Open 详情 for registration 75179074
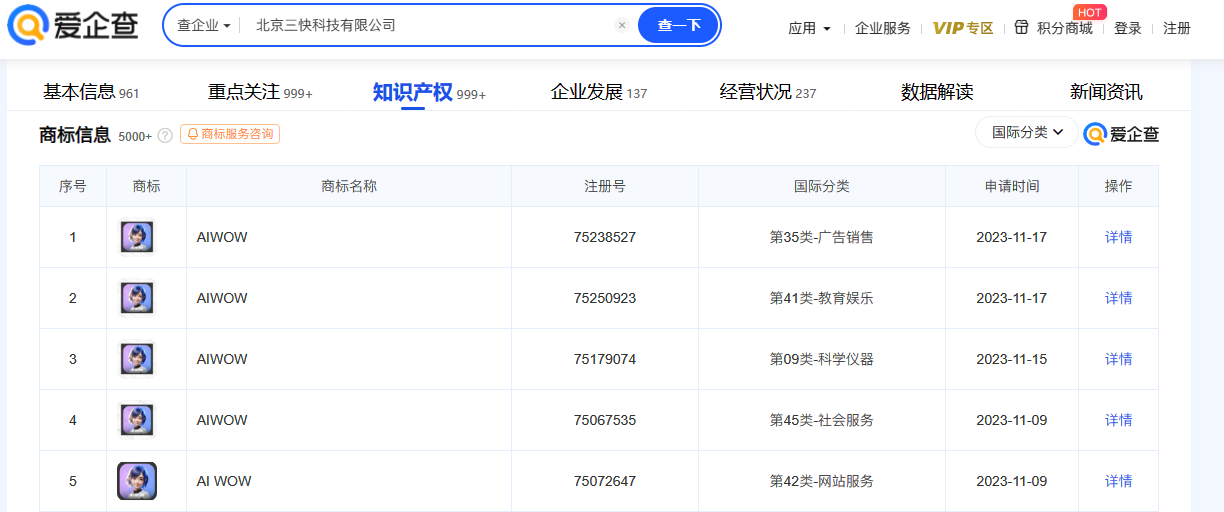The height and width of the screenshot is (512, 1224). coord(1118,359)
